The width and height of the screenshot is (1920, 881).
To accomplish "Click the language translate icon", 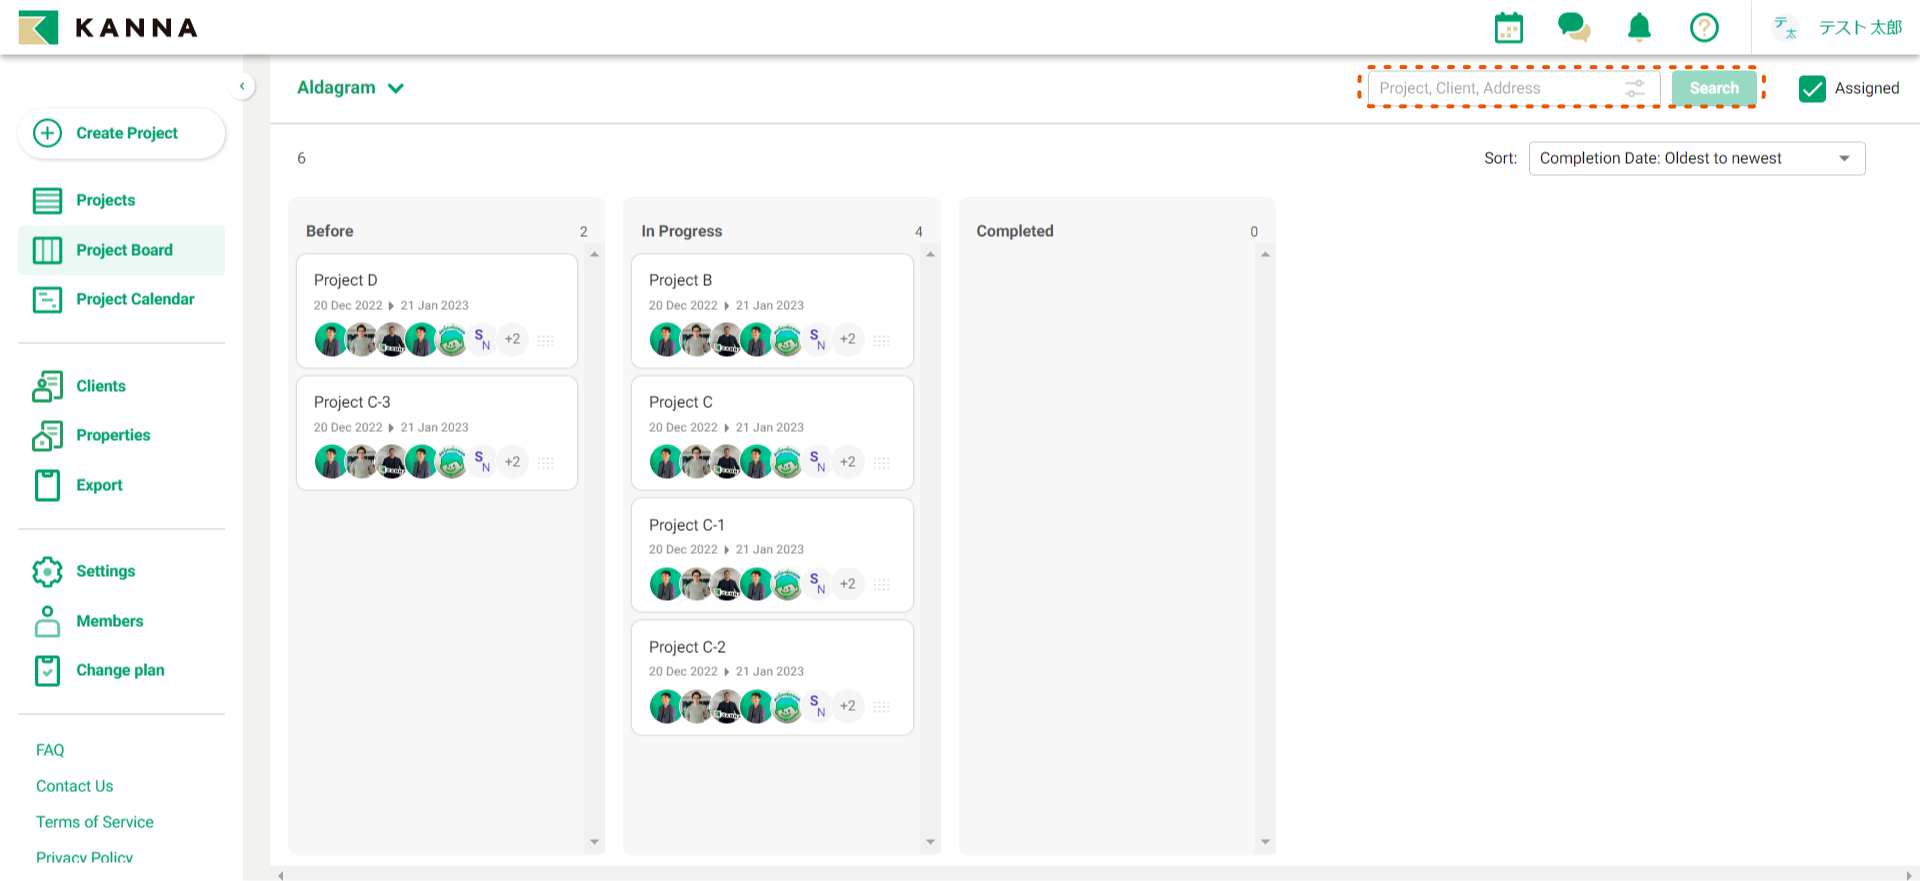I will click(x=1785, y=28).
